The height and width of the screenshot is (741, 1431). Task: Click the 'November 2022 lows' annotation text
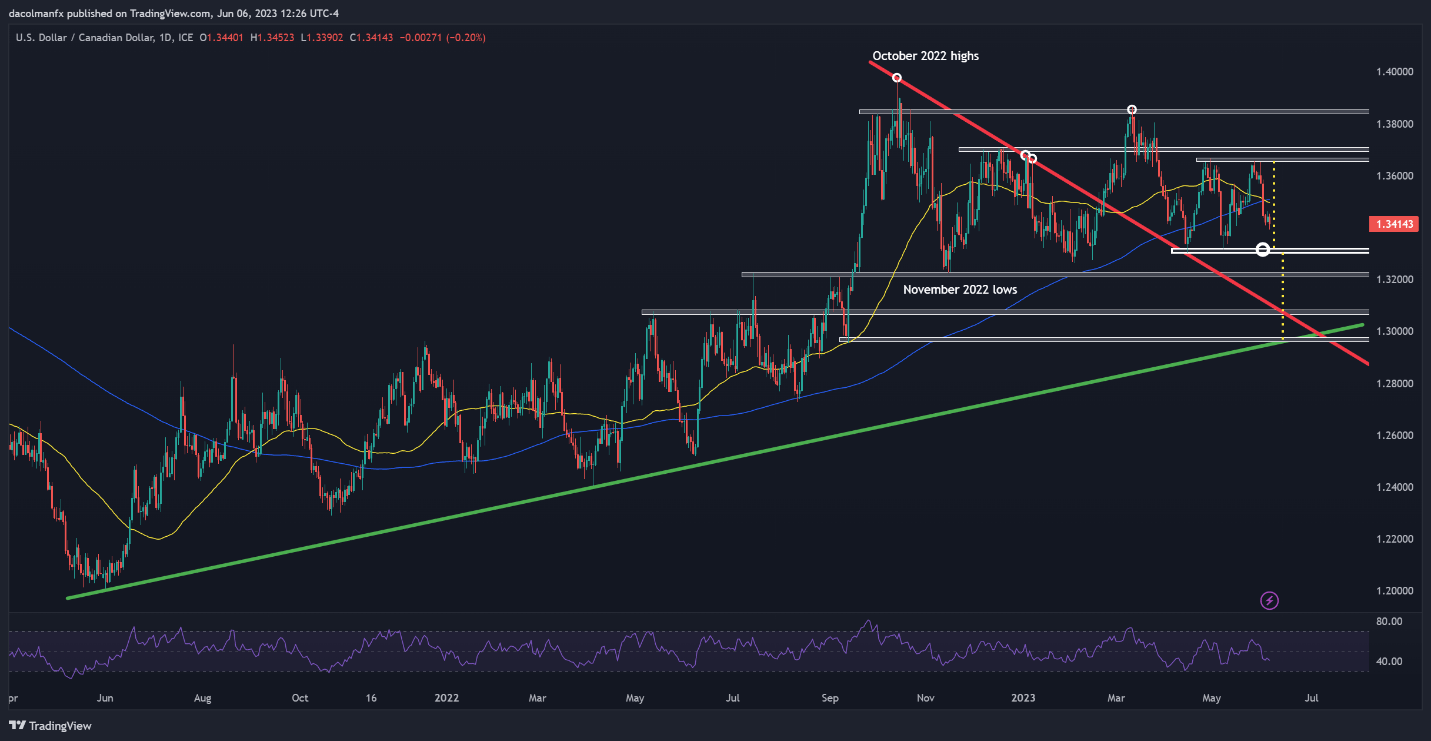(x=960, y=289)
